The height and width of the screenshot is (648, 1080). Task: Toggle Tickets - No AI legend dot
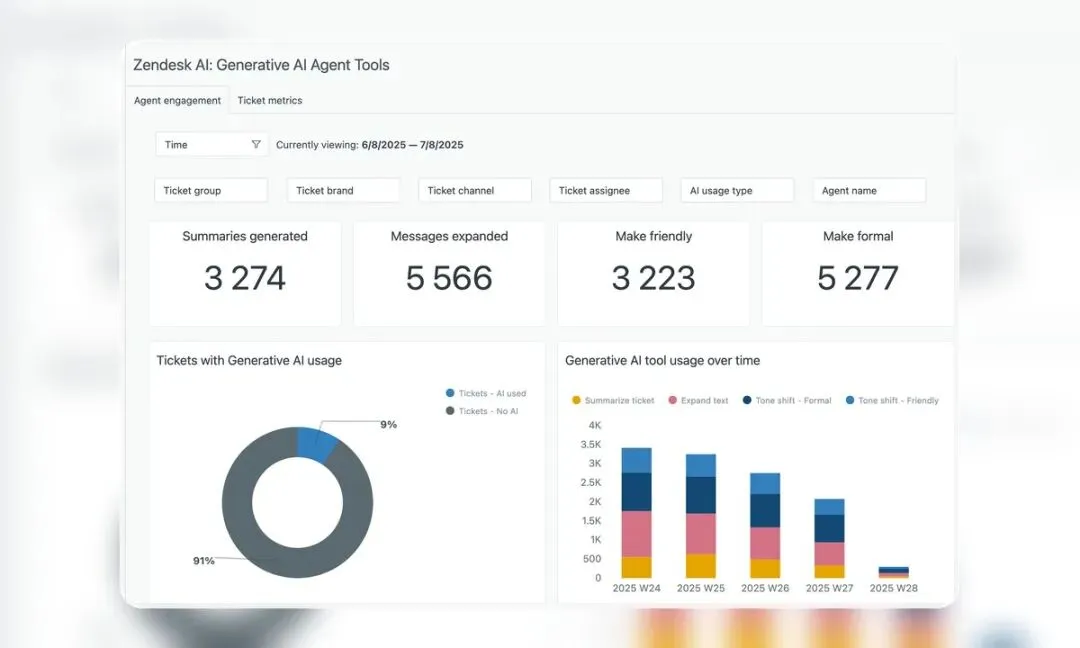pyautogui.click(x=450, y=411)
